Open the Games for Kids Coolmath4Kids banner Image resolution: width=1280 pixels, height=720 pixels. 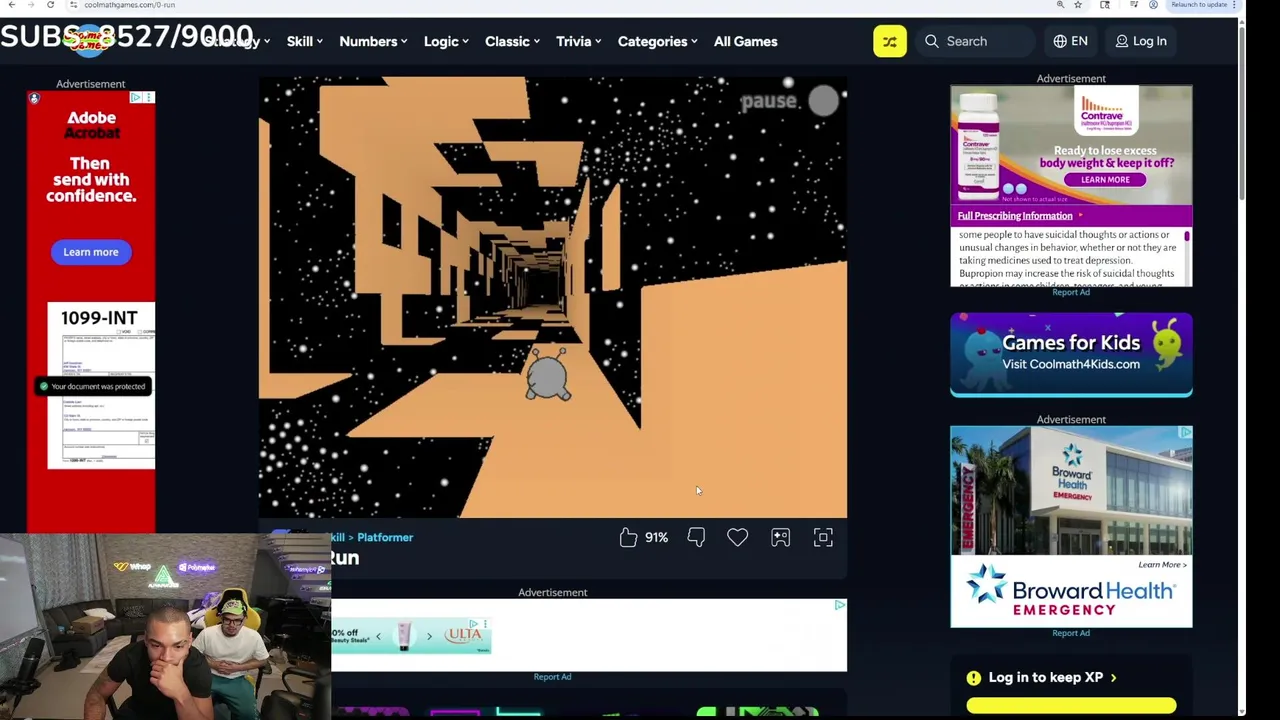(1071, 355)
